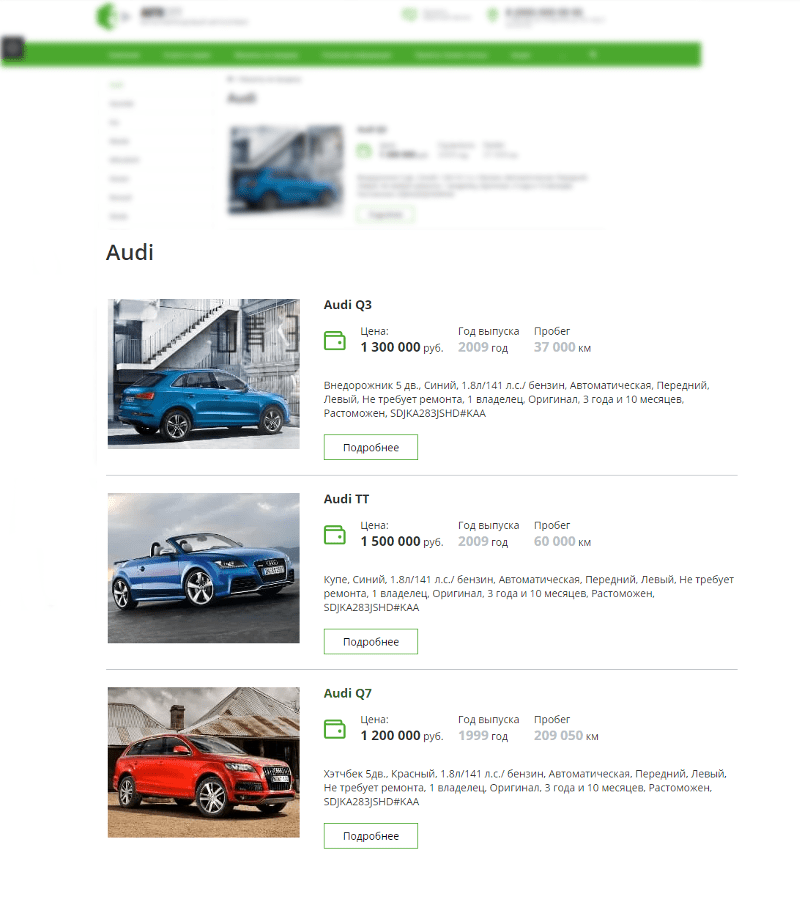Click the large Audi section heading
The width and height of the screenshot is (800, 900).
130,253
